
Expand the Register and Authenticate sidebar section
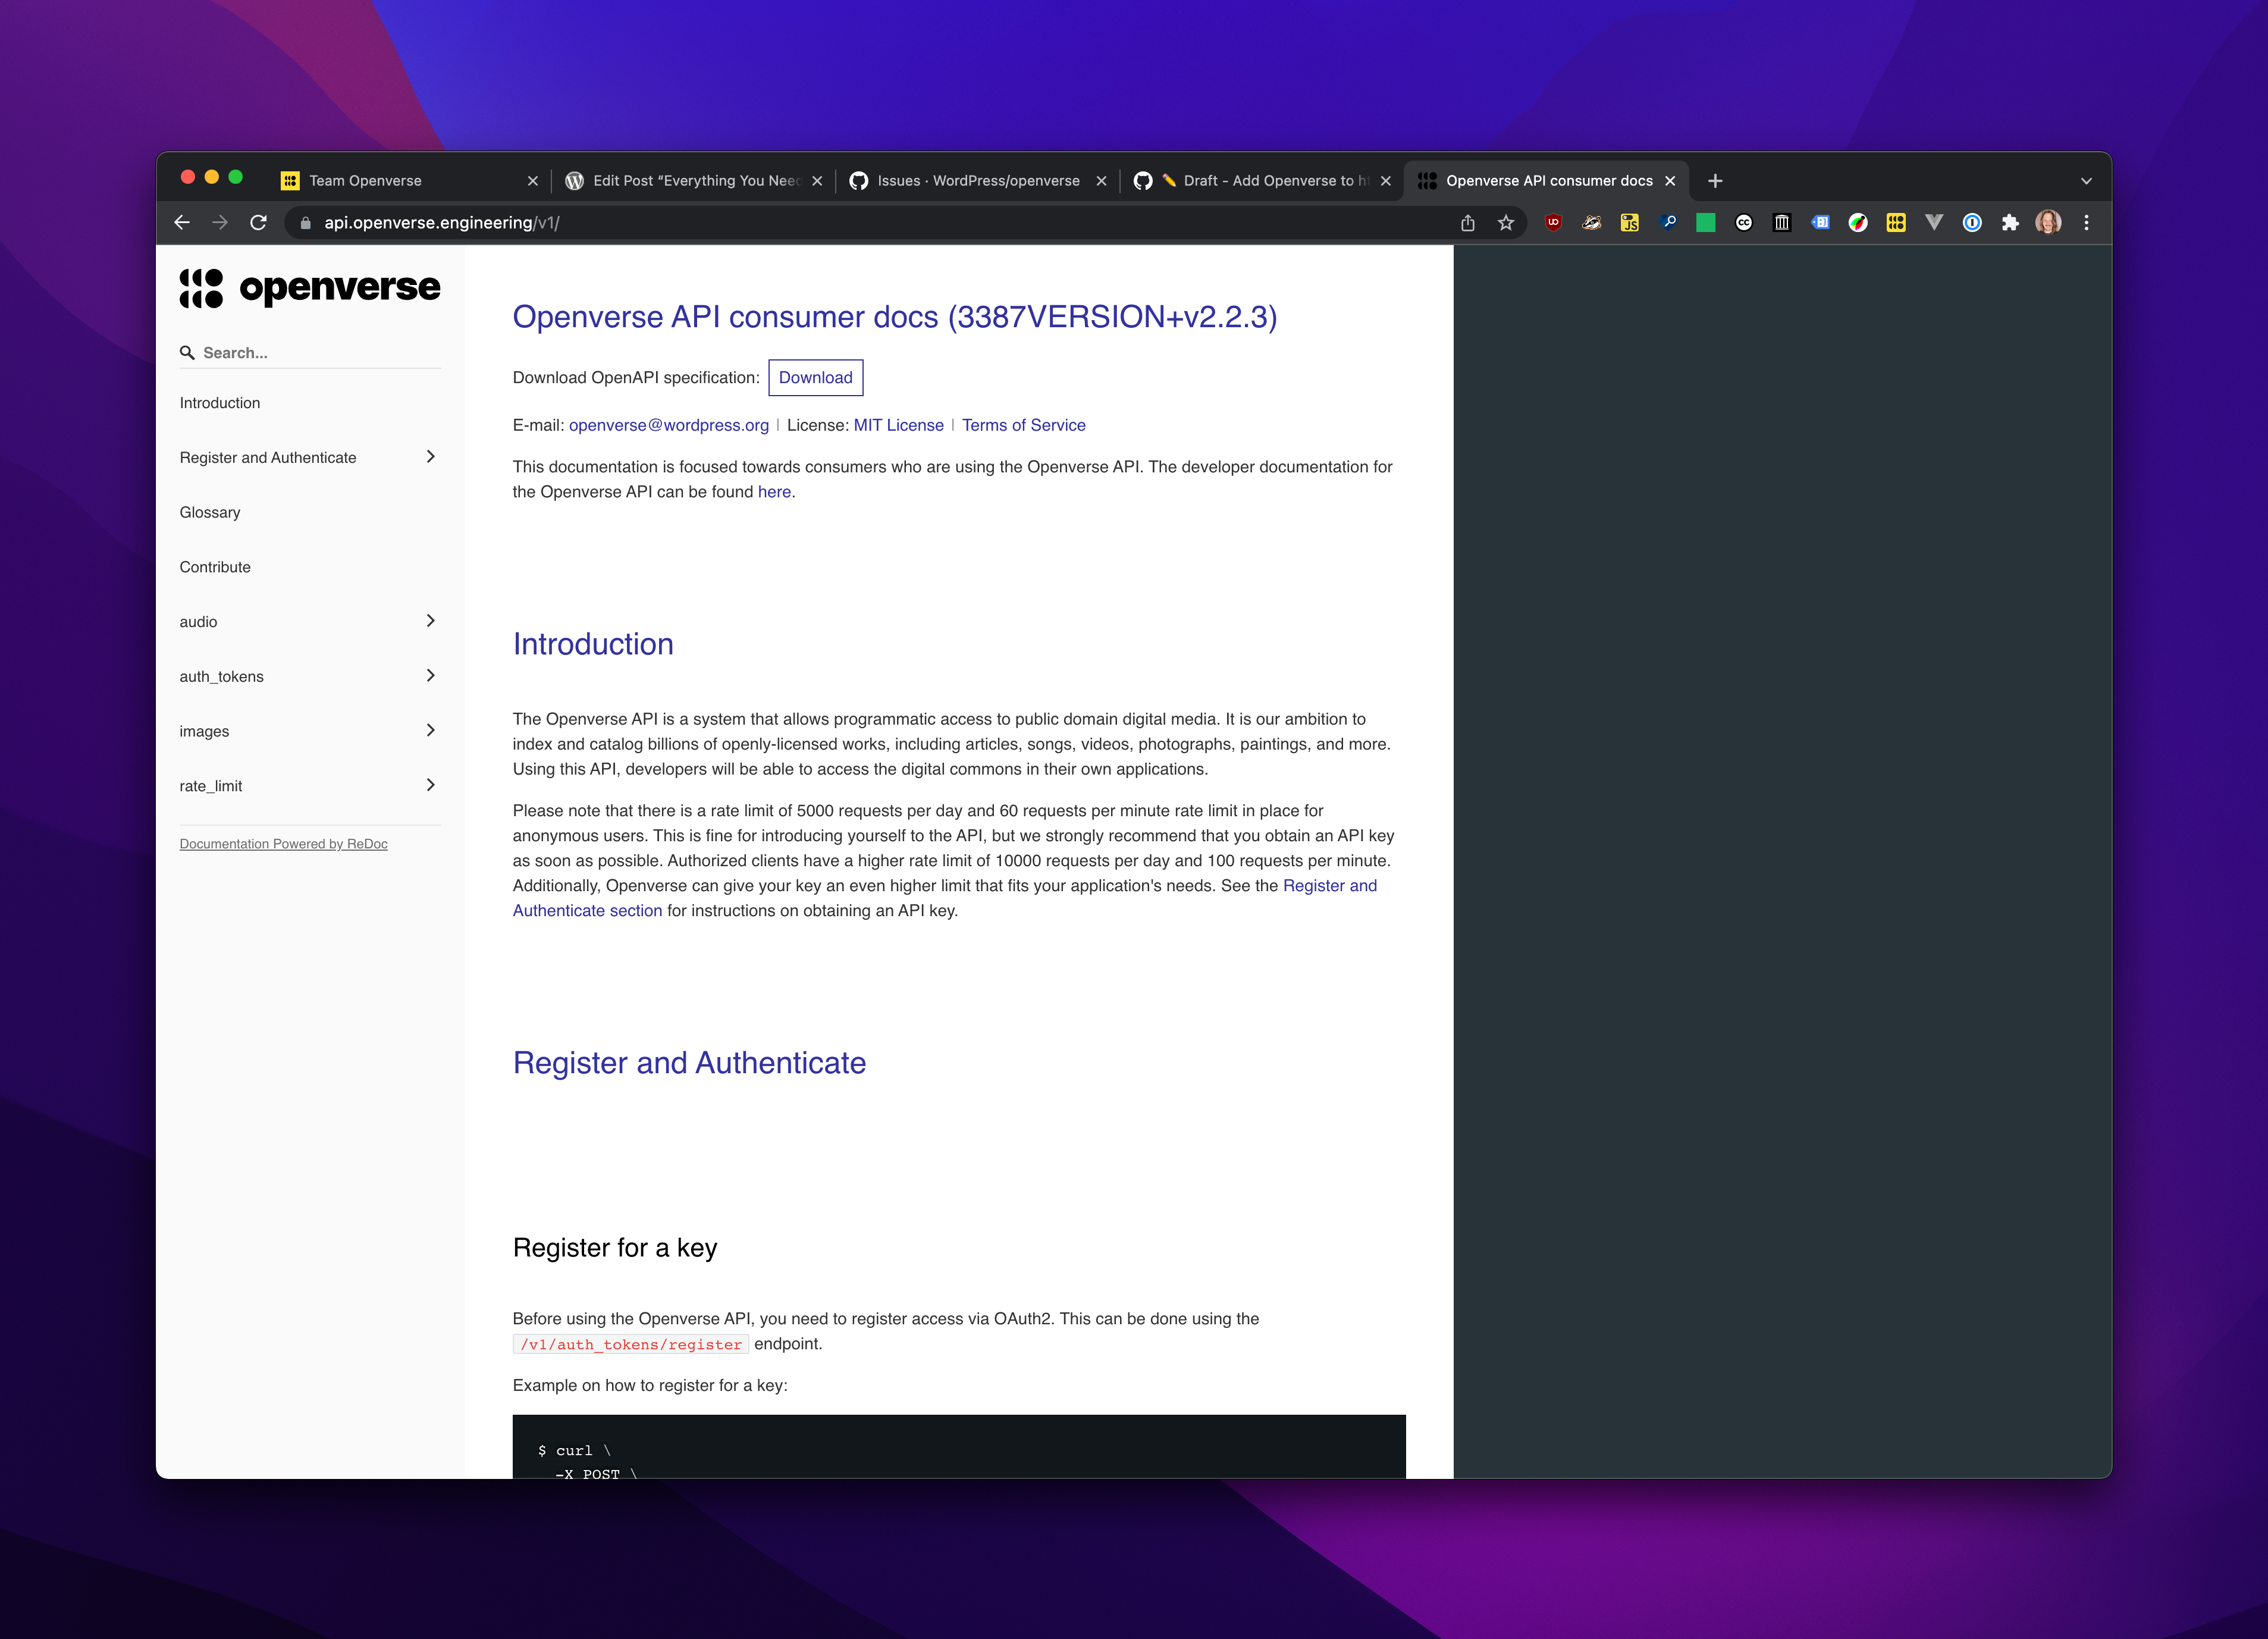pyautogui.click(x=430, y=457)
